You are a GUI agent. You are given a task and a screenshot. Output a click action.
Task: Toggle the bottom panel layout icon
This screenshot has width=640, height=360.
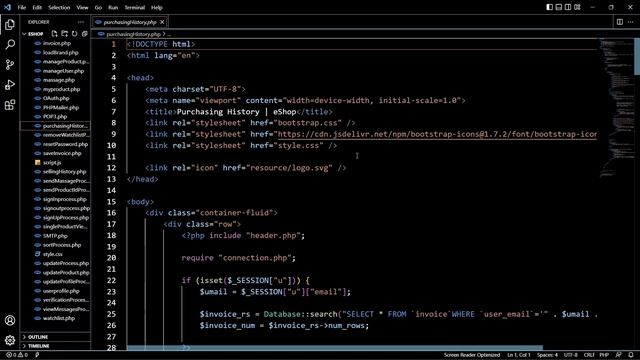[x=559, y=7]
